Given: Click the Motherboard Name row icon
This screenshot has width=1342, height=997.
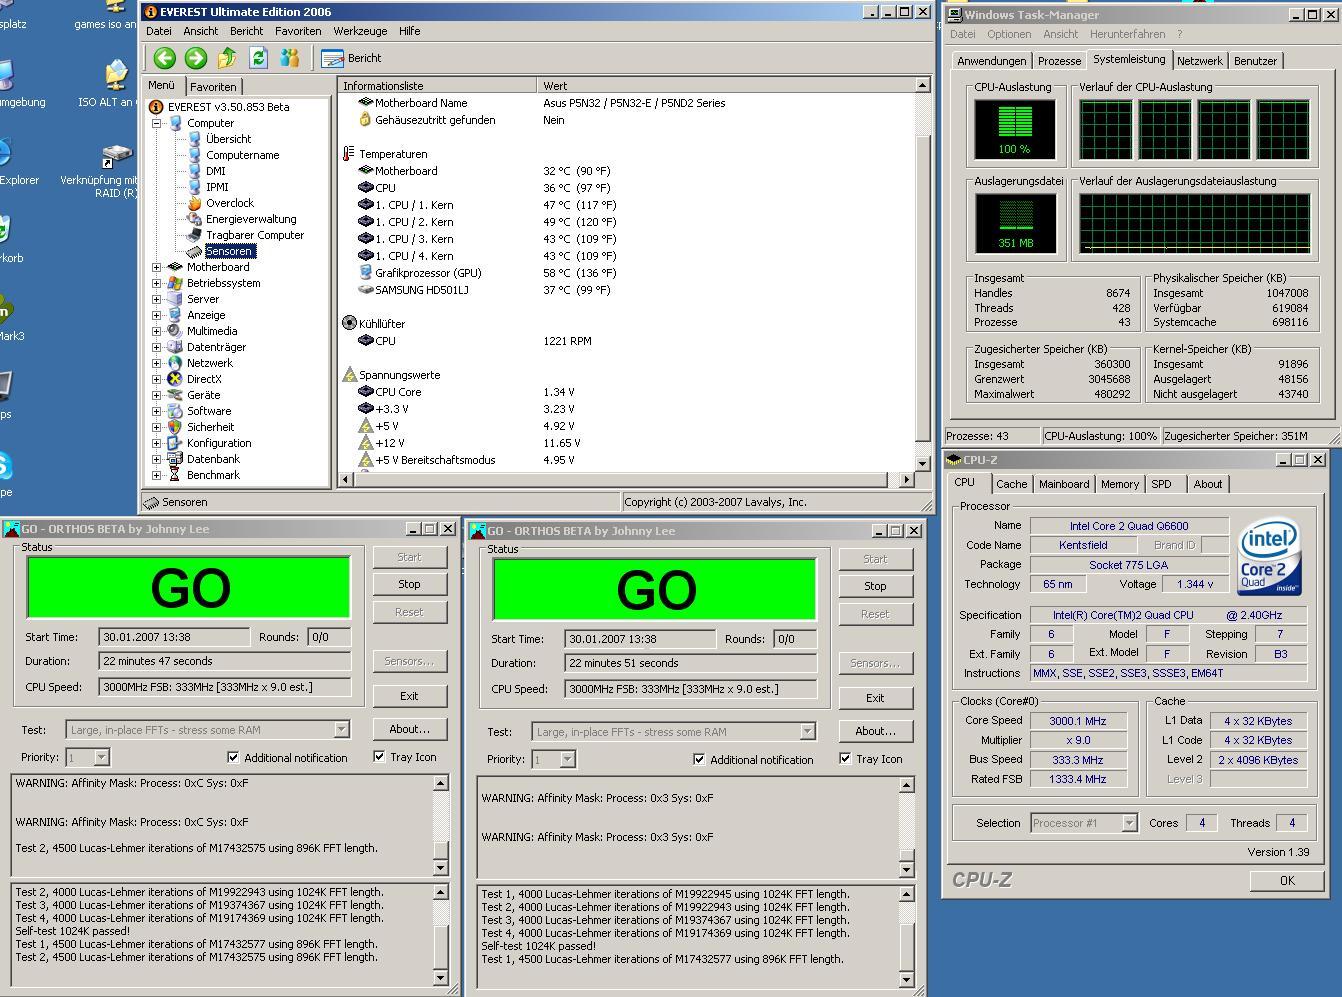Looking at the screenshot, I should (365, 103).
